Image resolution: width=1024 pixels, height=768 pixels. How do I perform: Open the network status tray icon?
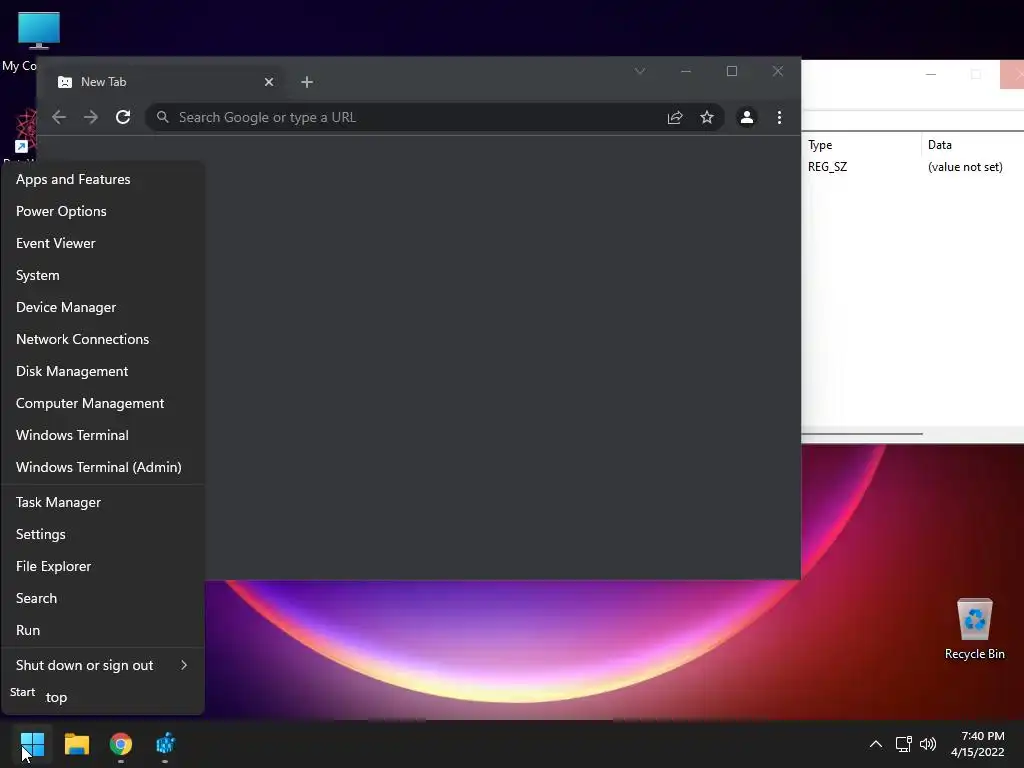(903, 744)
